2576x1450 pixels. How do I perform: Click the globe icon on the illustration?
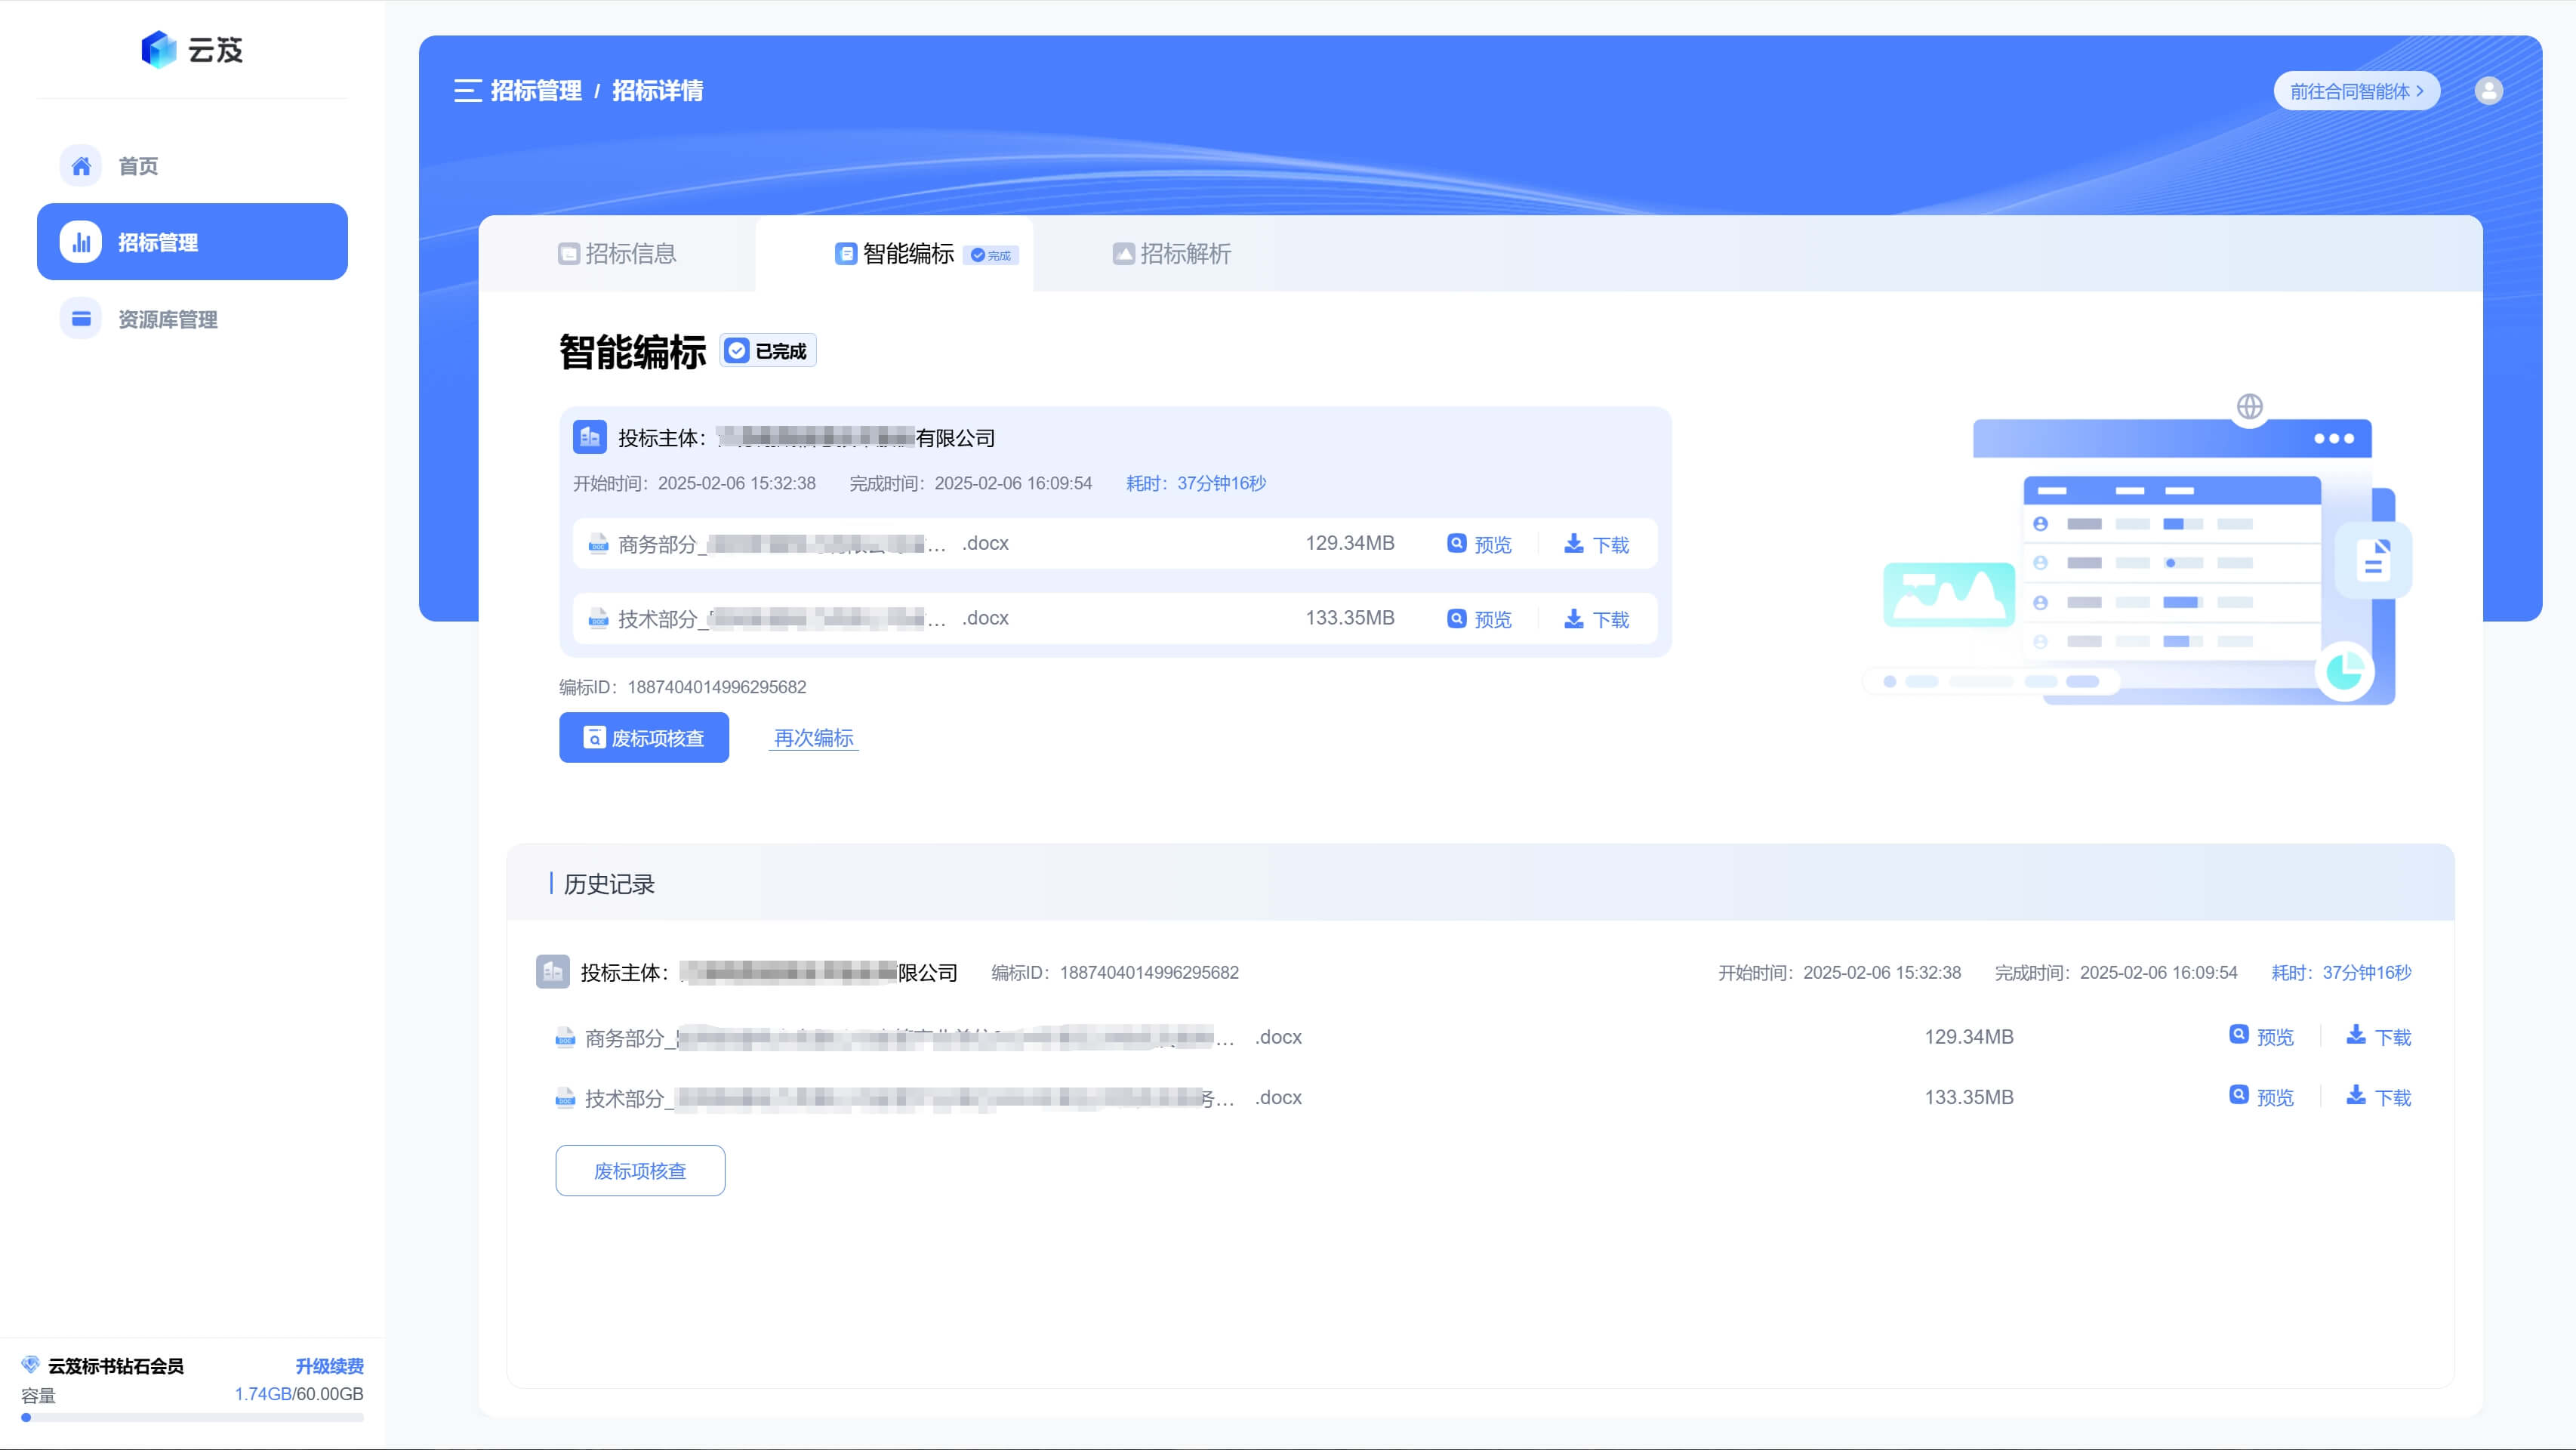coord(2249,407)
